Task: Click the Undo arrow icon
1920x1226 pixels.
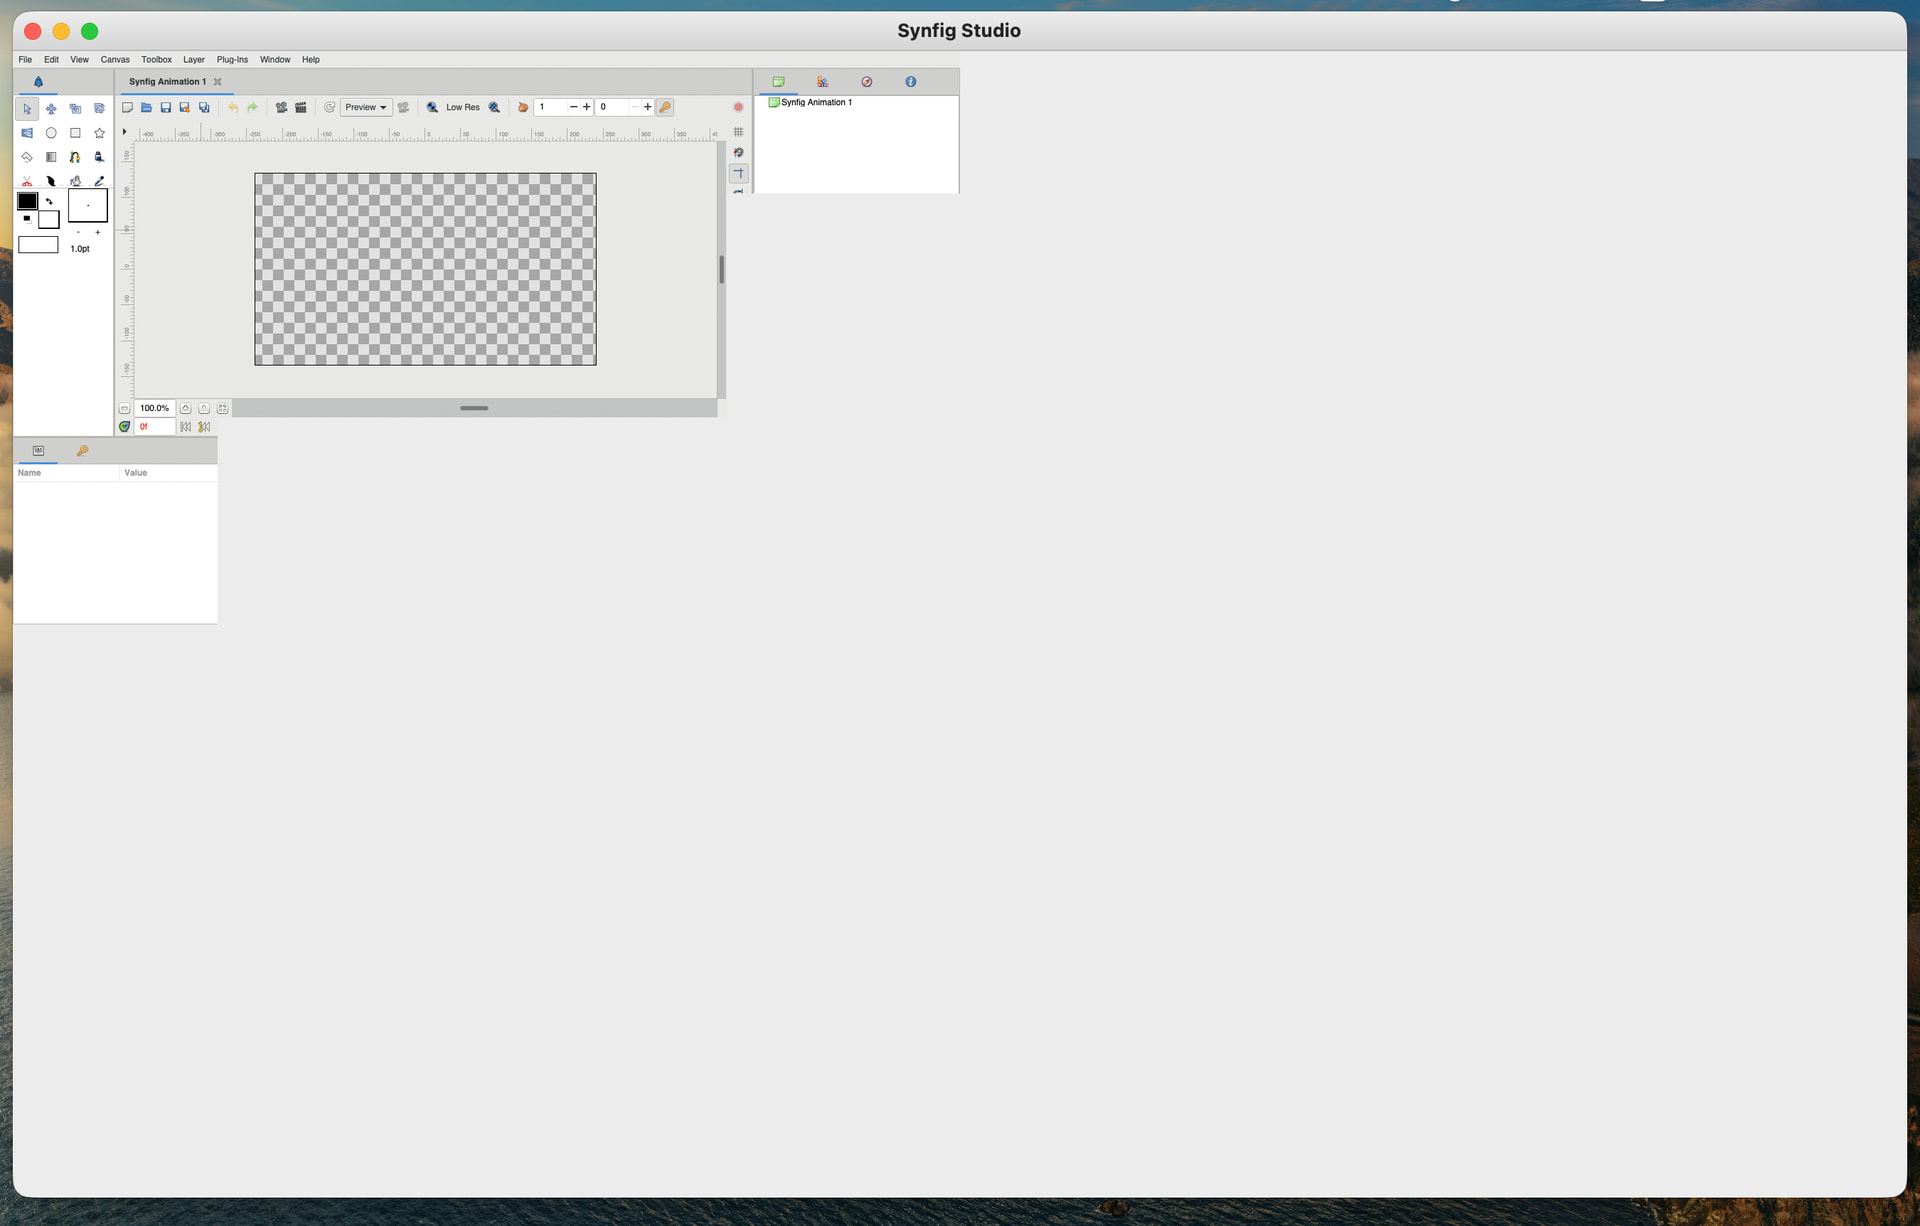Action: click(233, 107)
